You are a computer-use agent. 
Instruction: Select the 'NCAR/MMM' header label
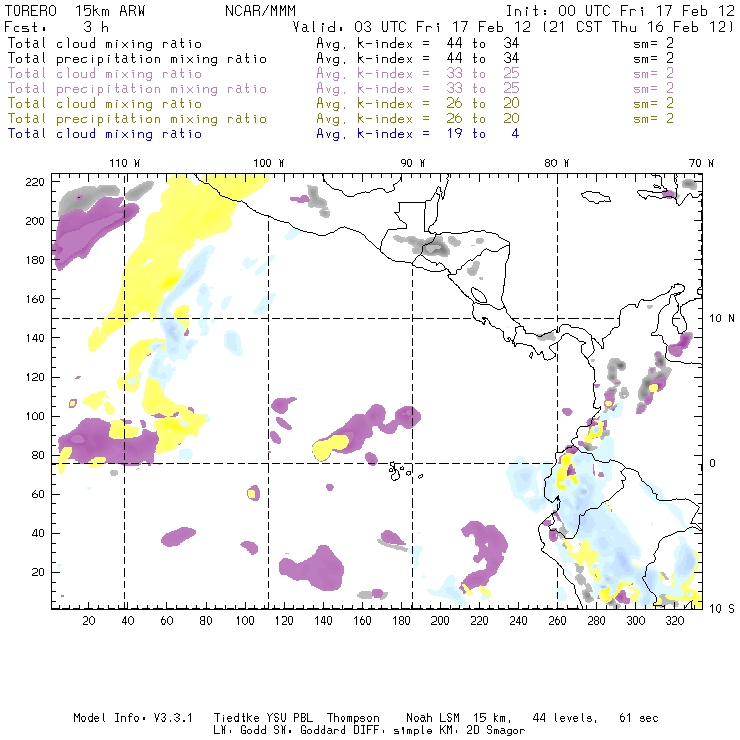tap(260, 11)
